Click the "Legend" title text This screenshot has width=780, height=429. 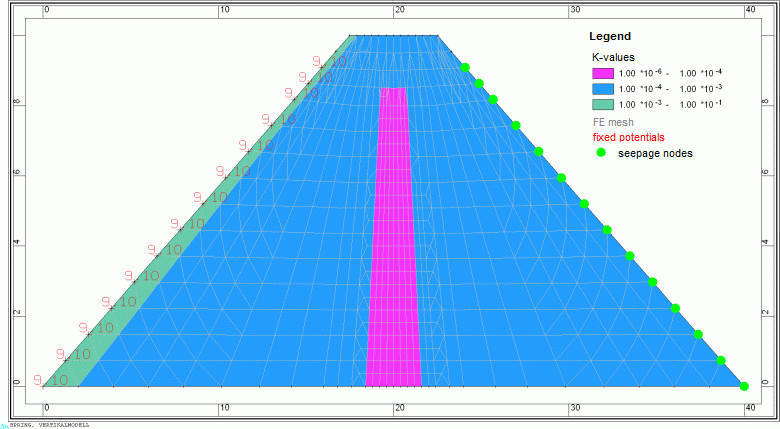[x=609, y=37]
